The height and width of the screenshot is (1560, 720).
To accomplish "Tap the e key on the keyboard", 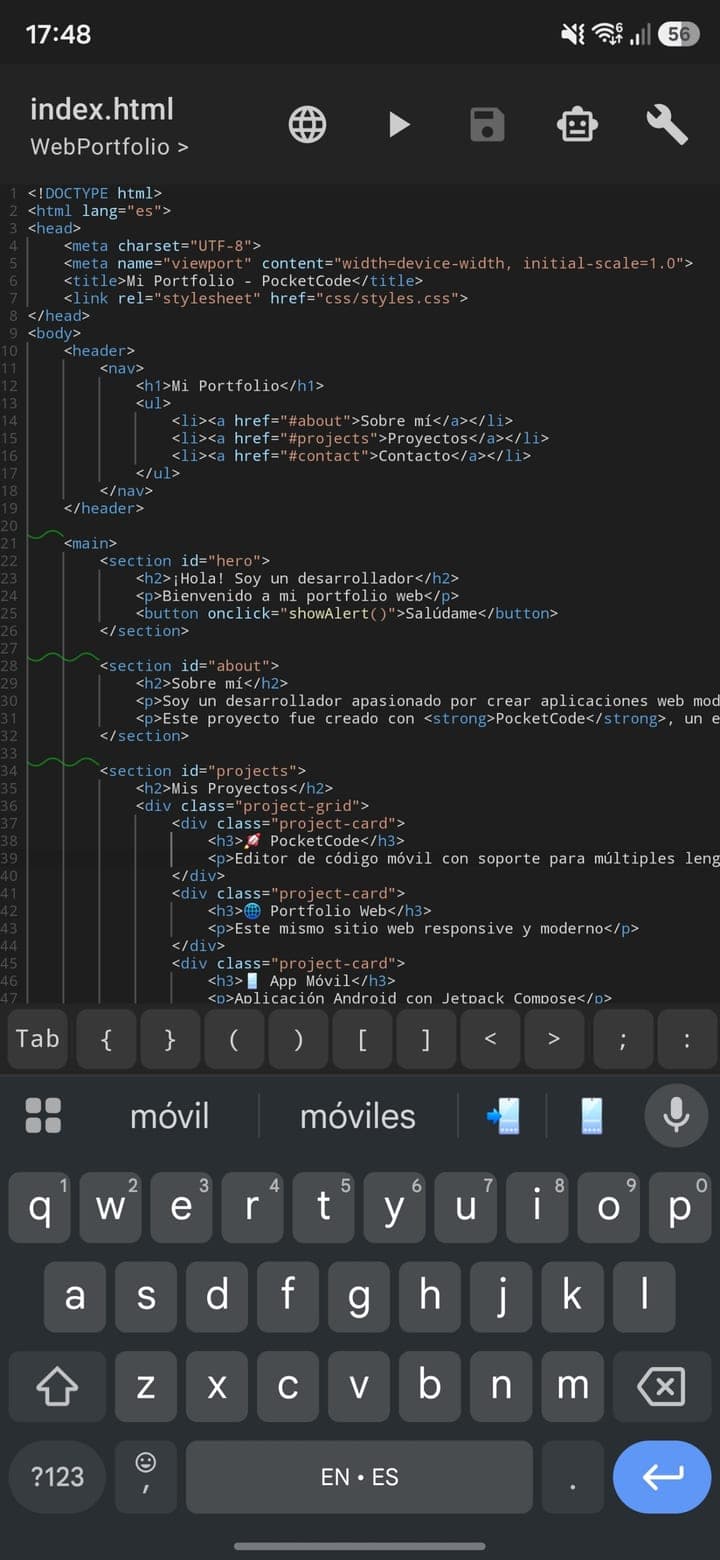I will (x=182, y=1207).
